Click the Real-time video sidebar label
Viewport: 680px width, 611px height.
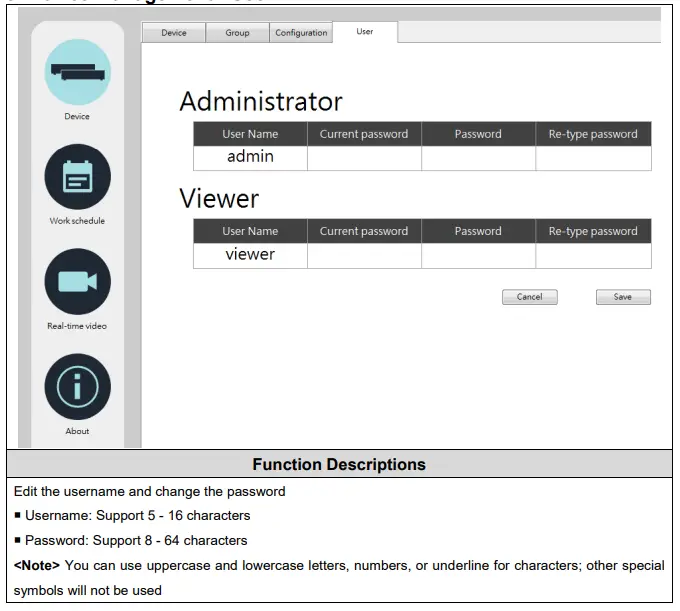click(77, 326)
